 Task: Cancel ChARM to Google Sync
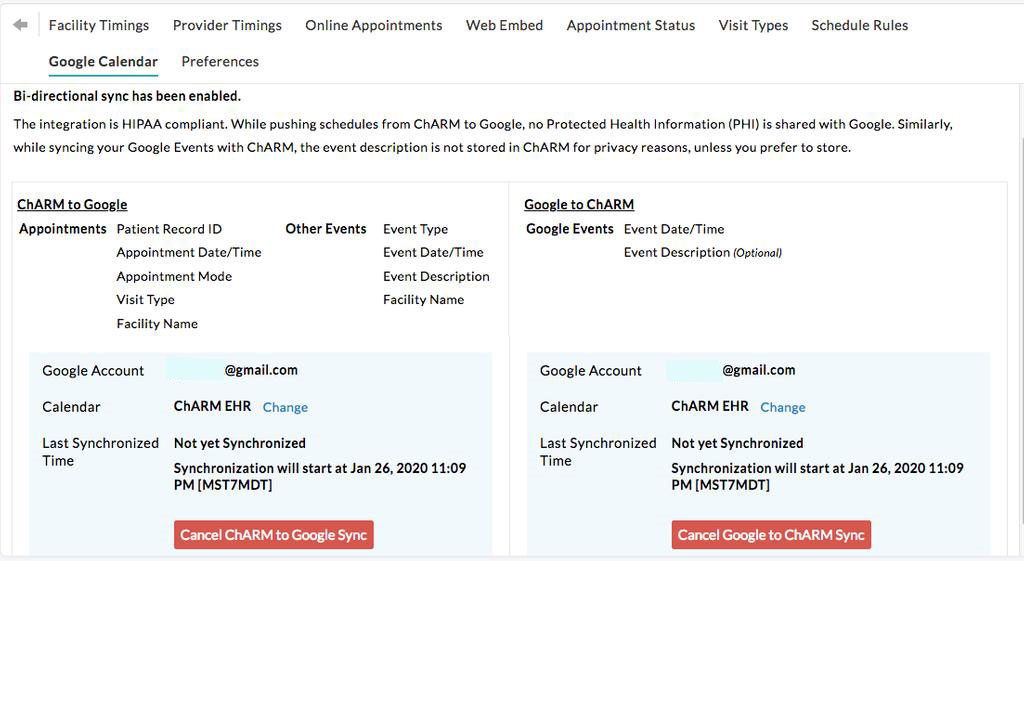click(273, 534)
